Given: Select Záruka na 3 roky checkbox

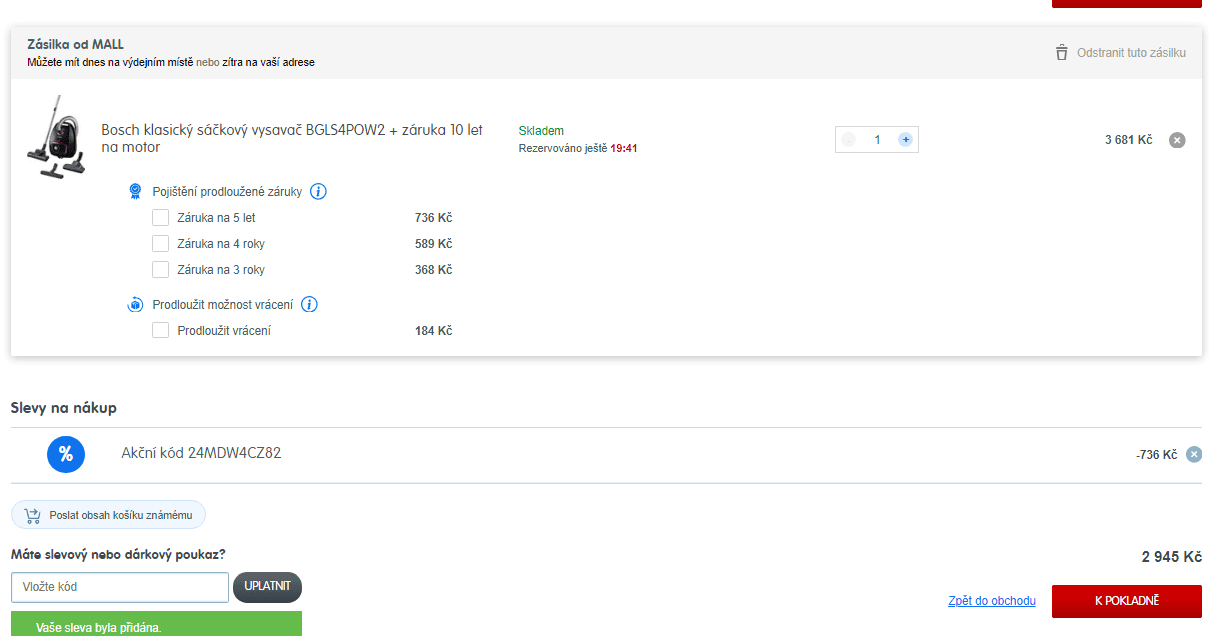Looking at the screenshot, I should coord(160,269).
